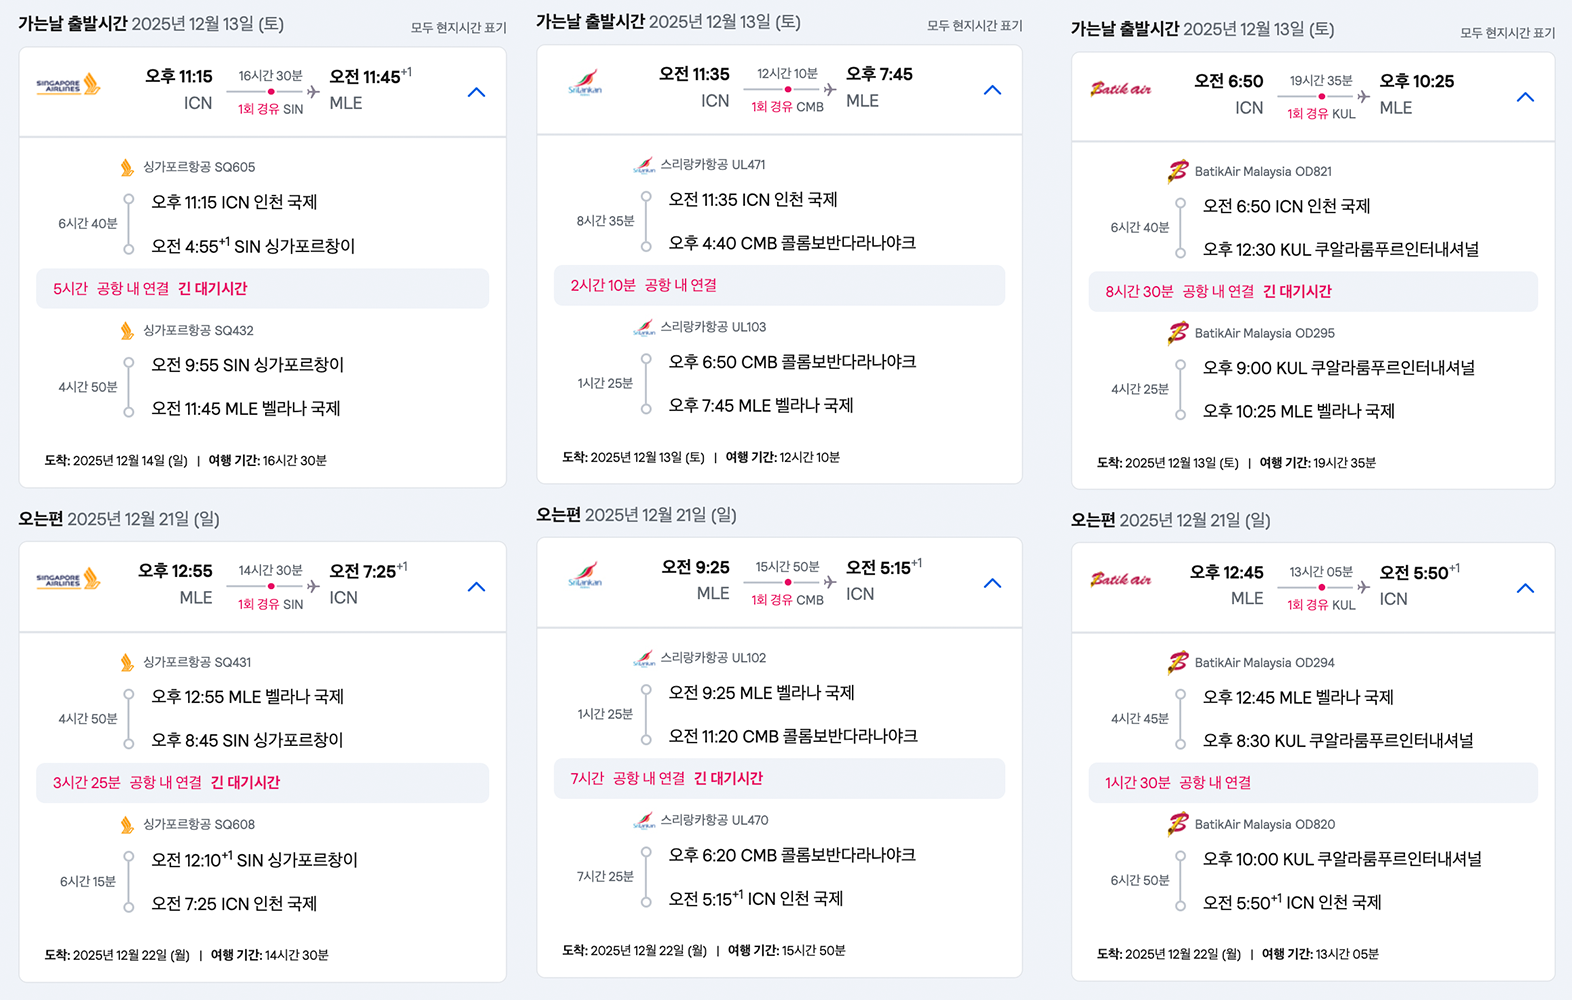Click the 1회 경유 SIN stop label on the outbound flight
1572x1000 pixels.
(270, 109)
